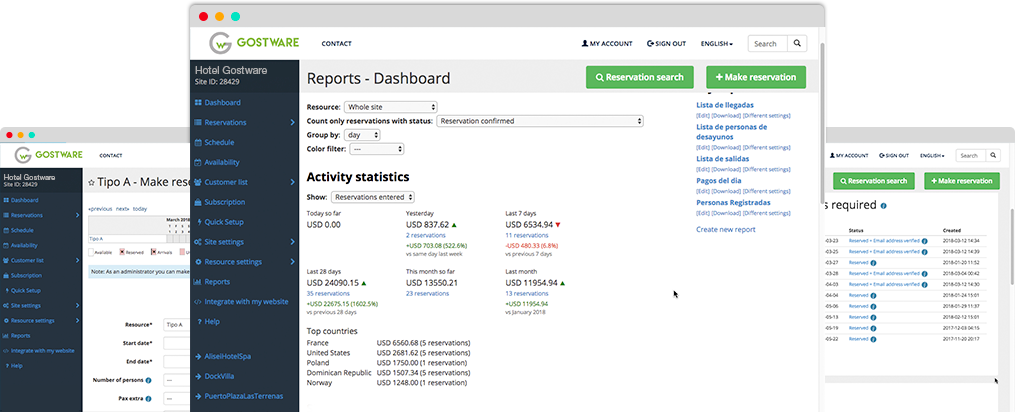
Task: Click 'Different settings' under Lista de personas de desayunos
Action: pyautogui.click(x=766, y=147)
